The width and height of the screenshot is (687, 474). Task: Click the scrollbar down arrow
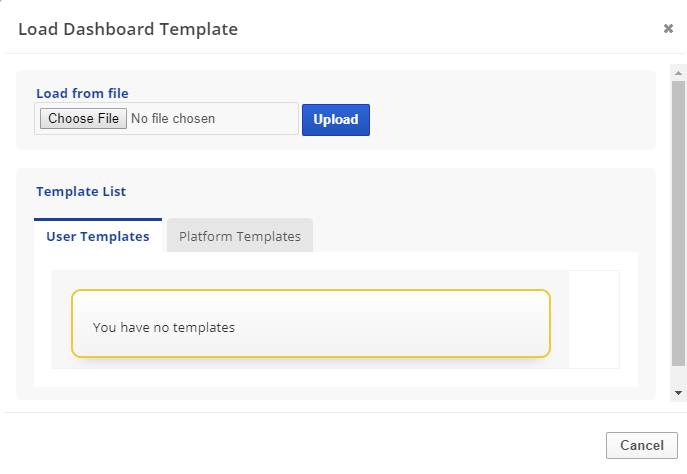tap(678, 393)
